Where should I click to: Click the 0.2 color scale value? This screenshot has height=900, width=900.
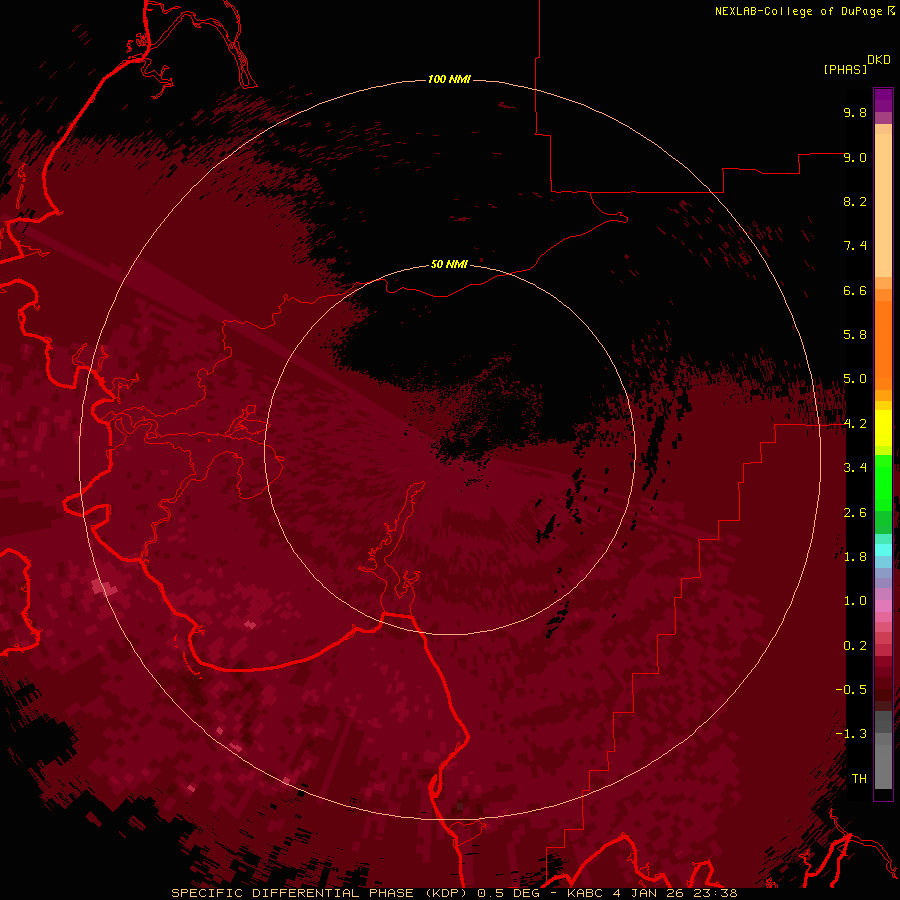click(x=855, y=646)
